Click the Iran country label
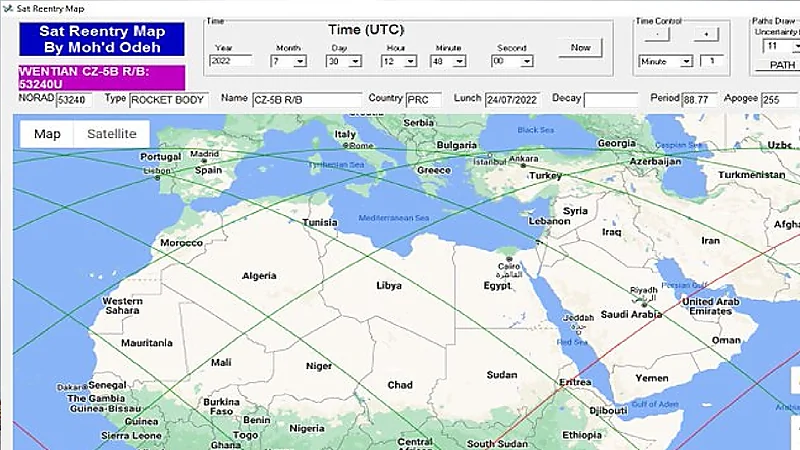 click(711, 240)
